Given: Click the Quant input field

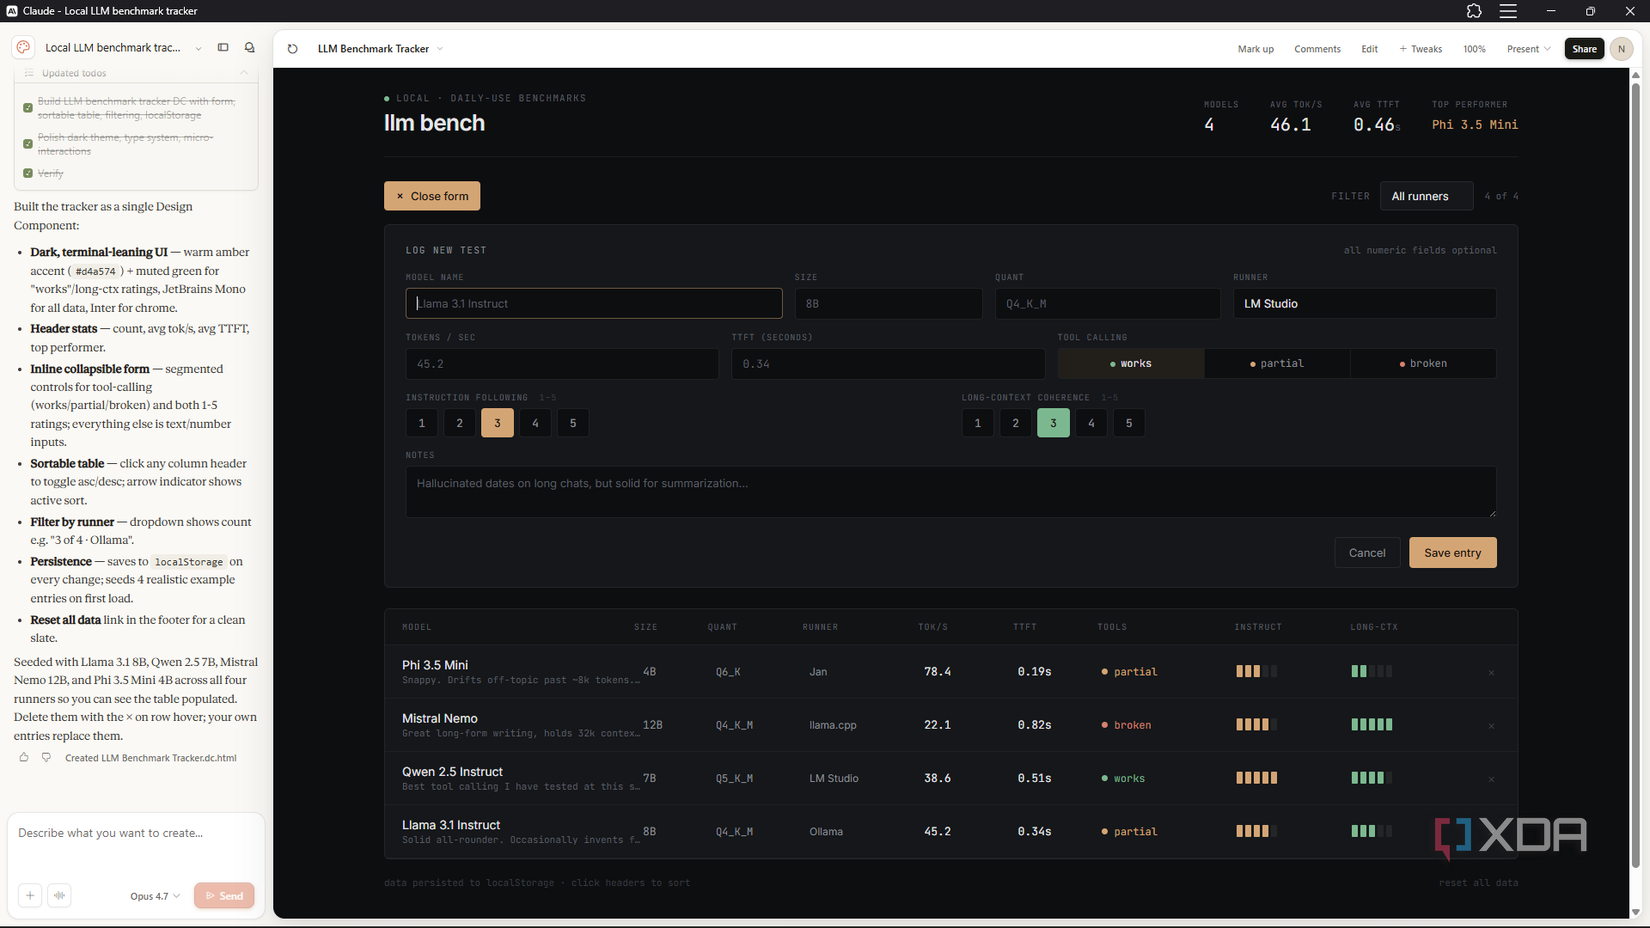Looking at the screenshot, I should tap(1108, 303).
